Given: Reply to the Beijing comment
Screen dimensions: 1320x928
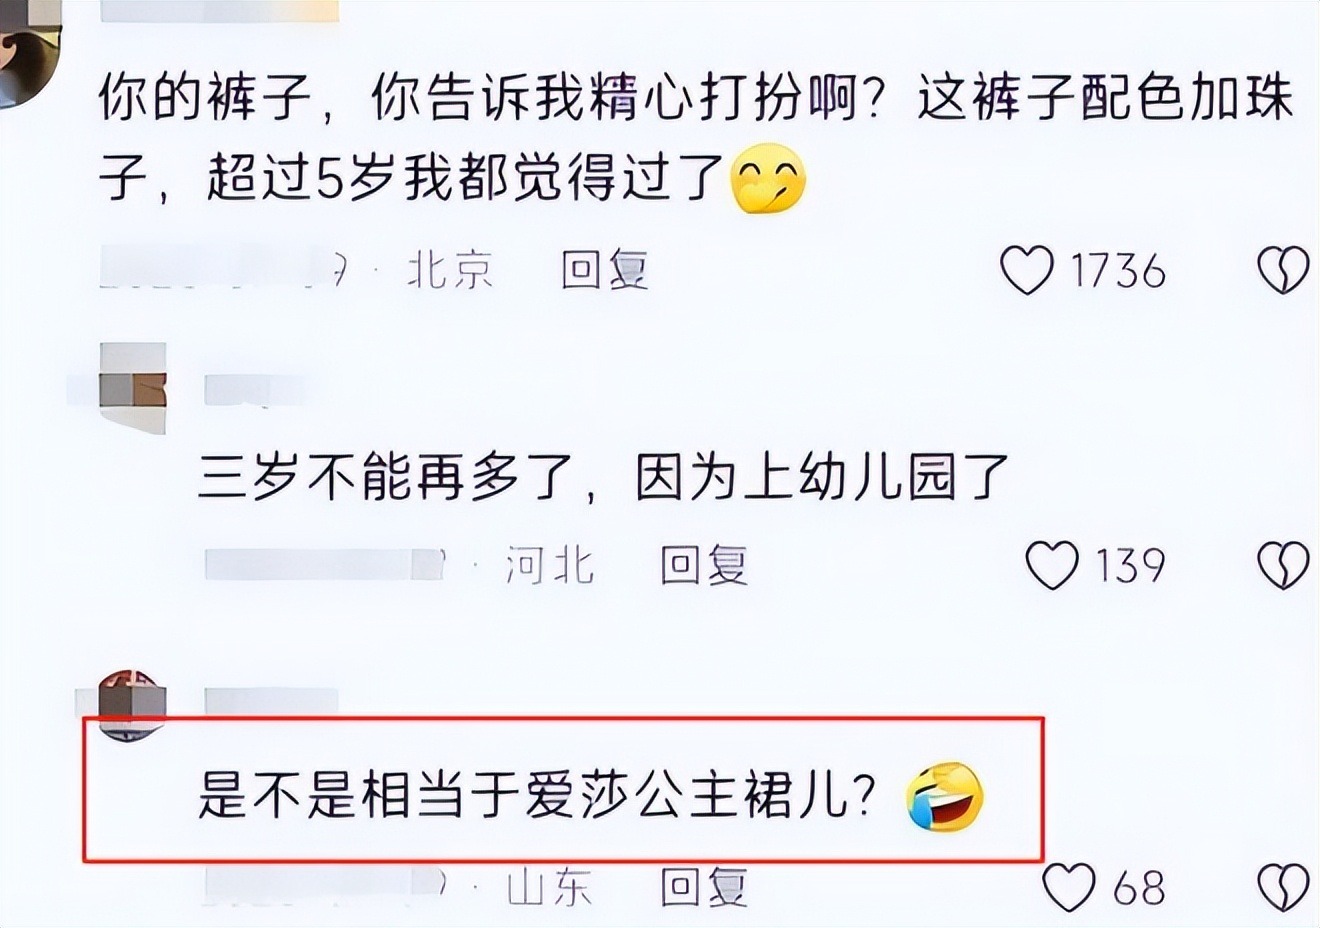Looking at the screenshot, I should tap(605, 270).
